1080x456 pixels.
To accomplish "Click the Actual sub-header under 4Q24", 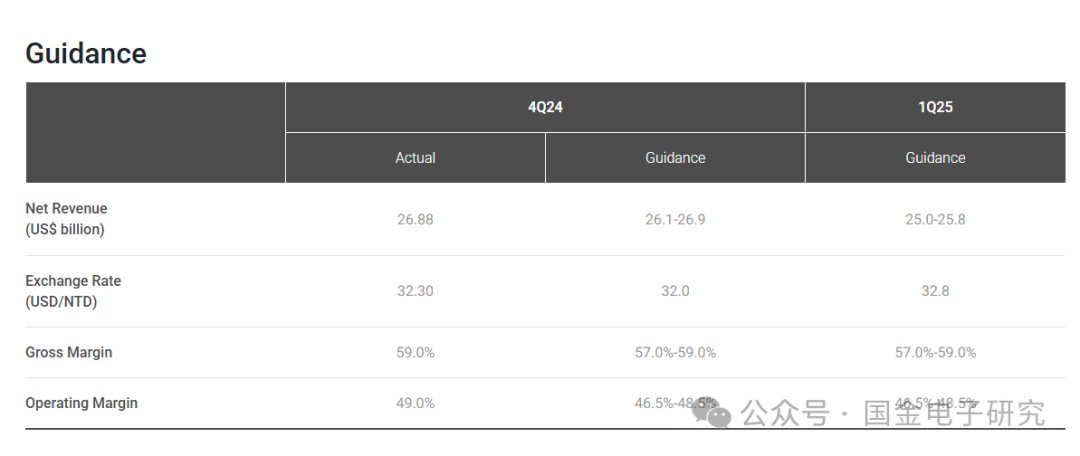I will (x=415, y=158).
